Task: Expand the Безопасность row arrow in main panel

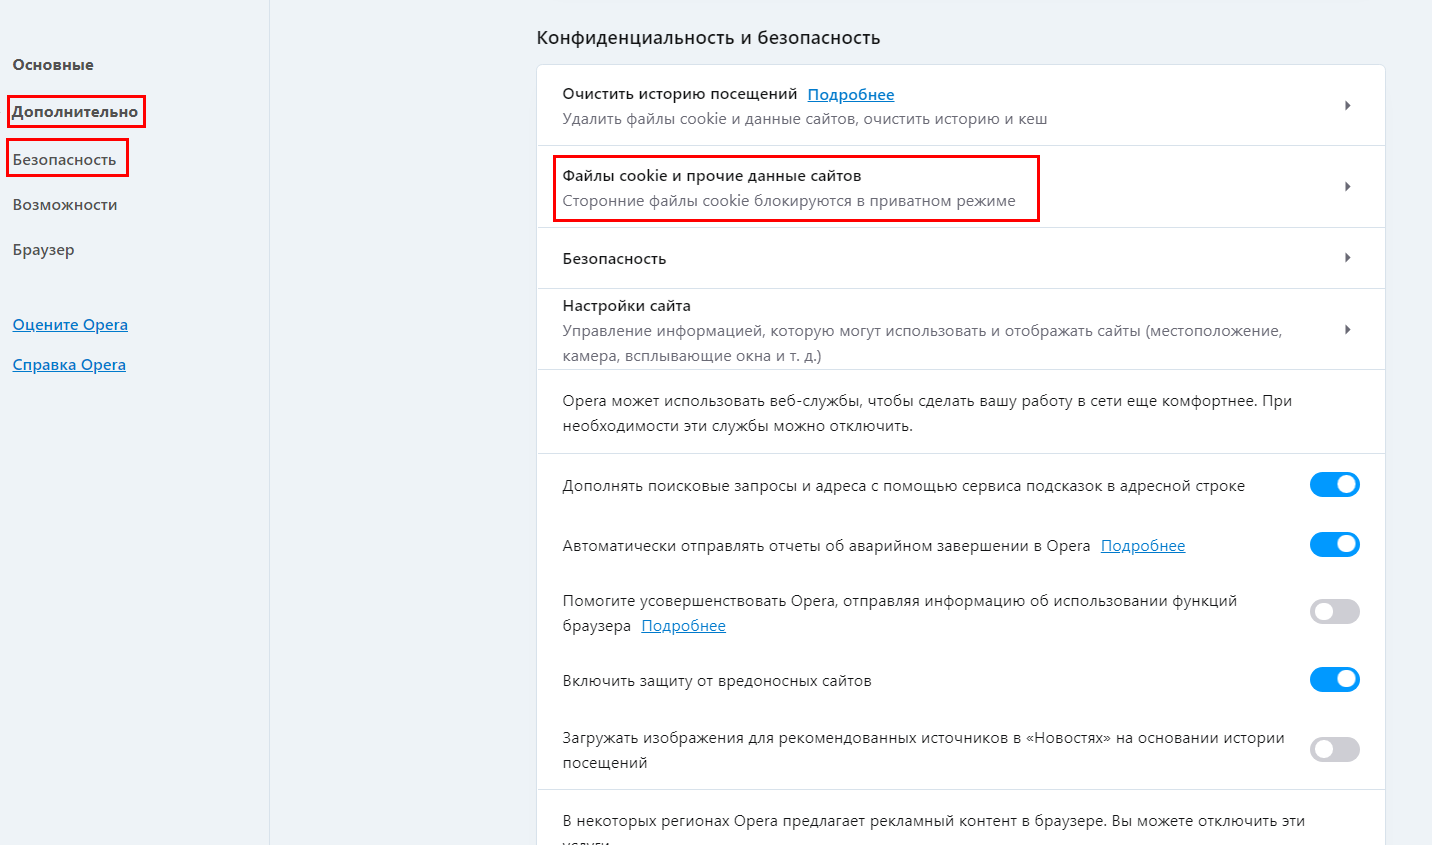Action: click(1347, 258)
